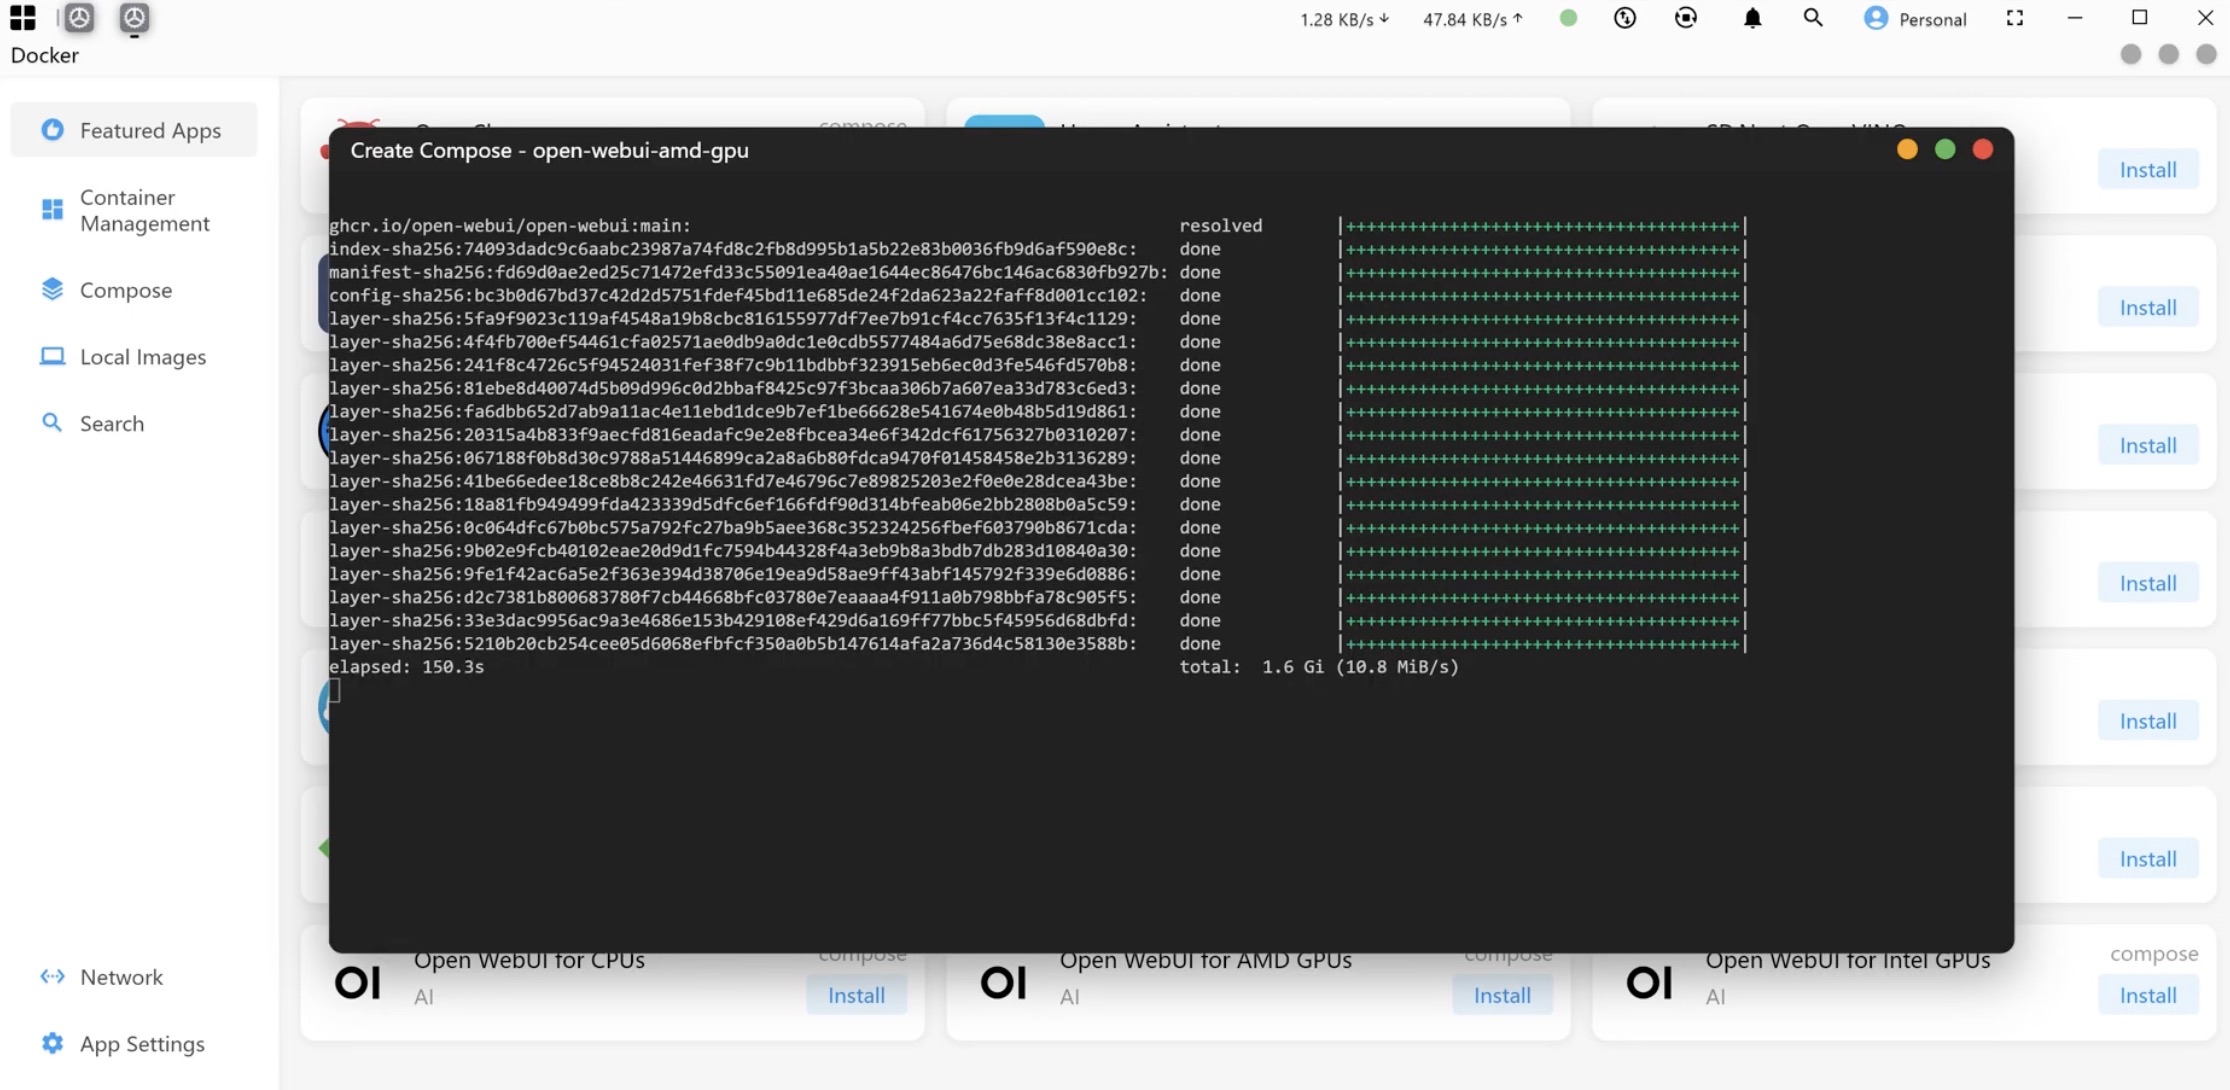
Task: Open the notifications bell
Action: 1752,18
